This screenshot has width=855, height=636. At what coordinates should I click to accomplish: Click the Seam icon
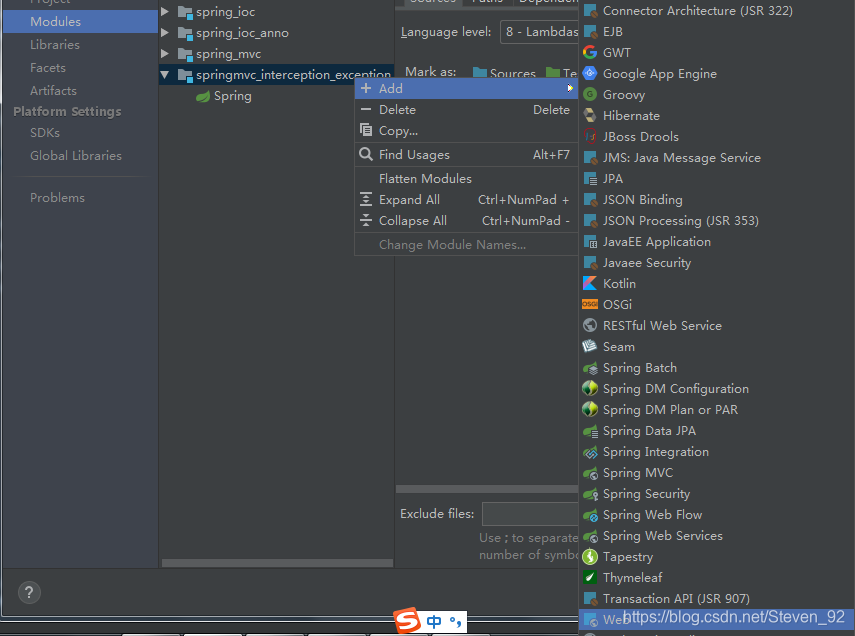pos(590,346)
